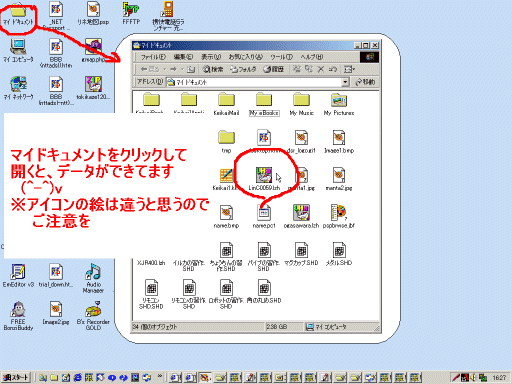This screenshot has width=512, height=384.
Task: Open the マイドキュメント desktop folder icon
Action: click(x=18, y=13)
